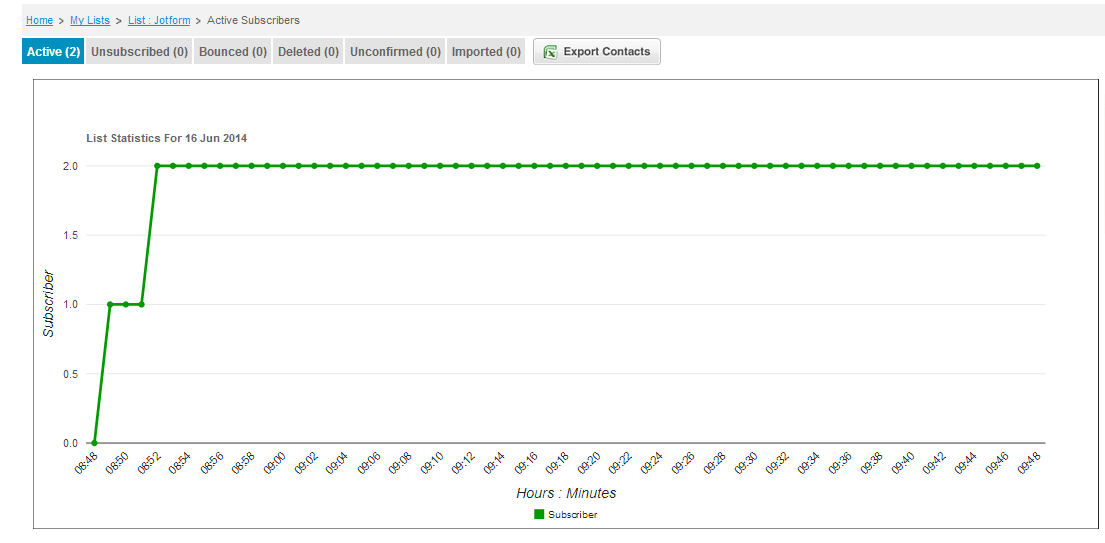Click the Excel icon on Export Contacts
The height and width of the screenshot is (543, 1105).
pyautogui.click(x=550, y=52)
